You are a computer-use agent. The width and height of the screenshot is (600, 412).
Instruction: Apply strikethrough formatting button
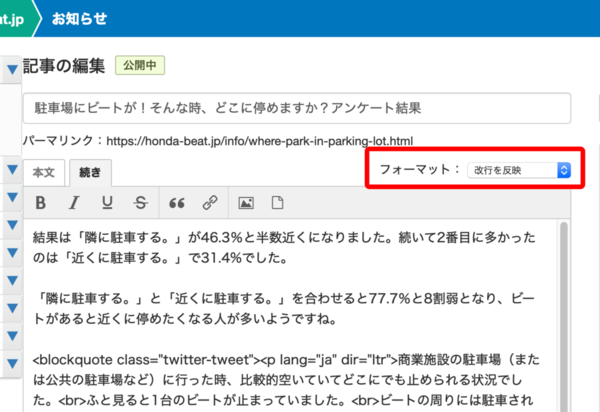tap(140, 203)
